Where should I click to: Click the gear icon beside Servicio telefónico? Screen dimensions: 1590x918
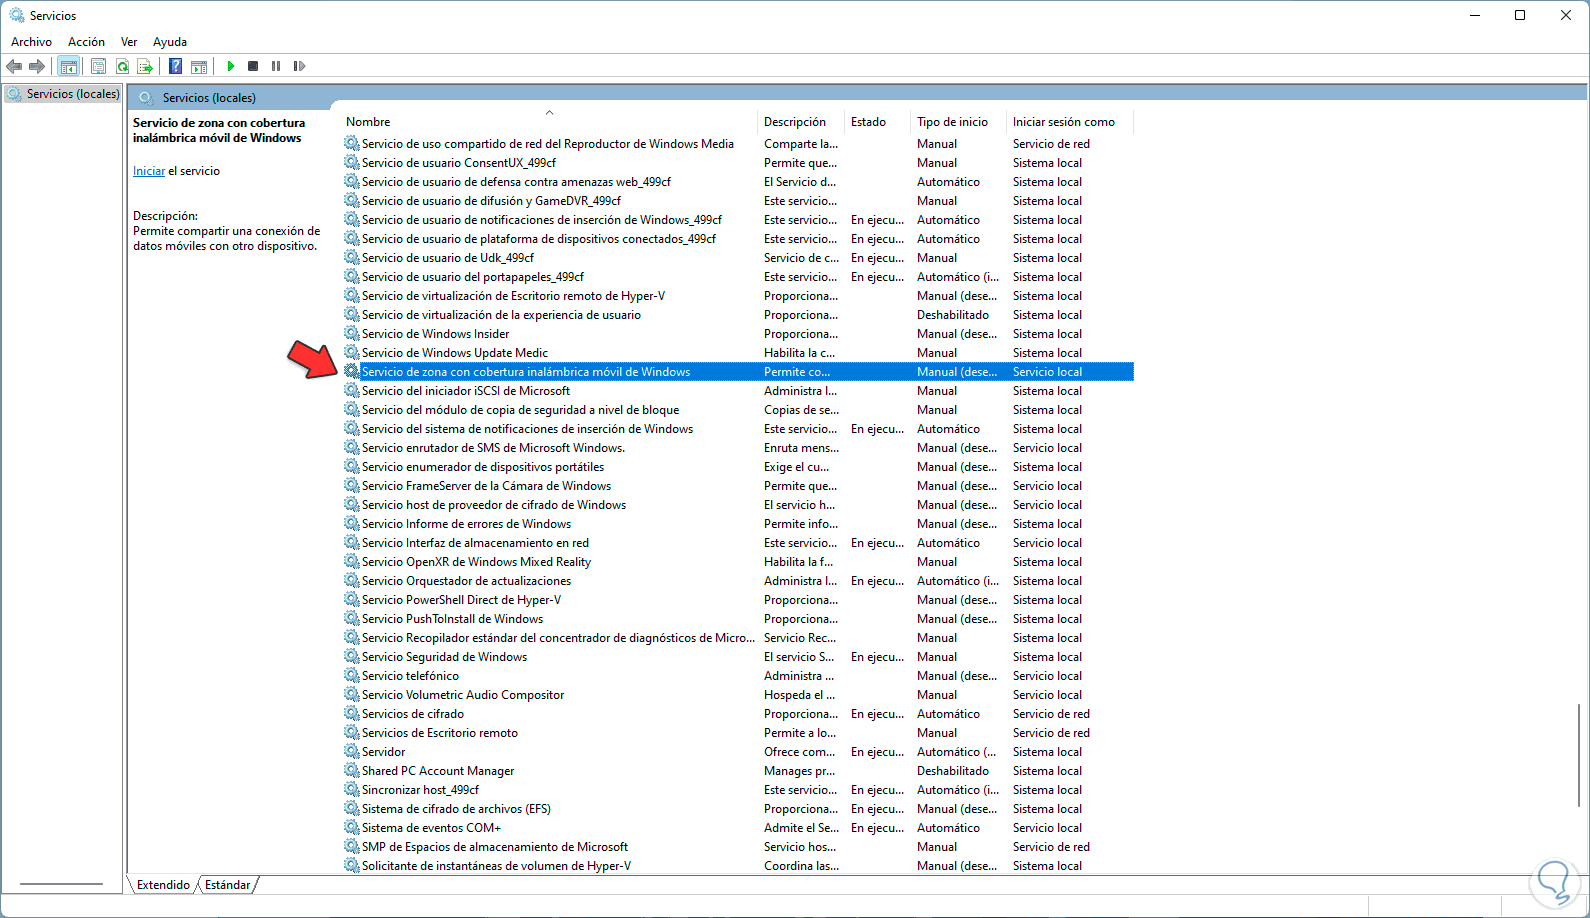click(352, 676)
